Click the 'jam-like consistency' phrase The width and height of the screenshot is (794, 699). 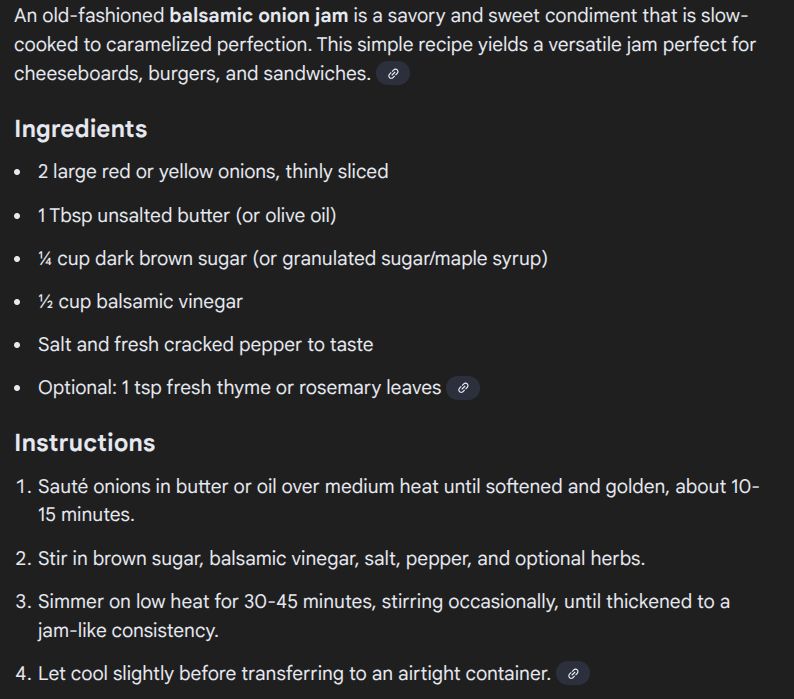click(x=128, y=631)
